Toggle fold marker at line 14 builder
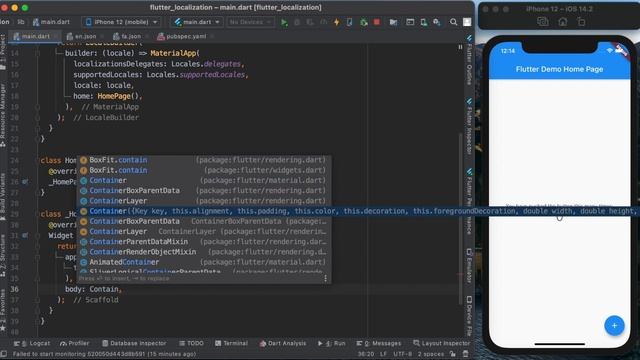The height and width of the screenshot is (360, 640). [x=37, y=53]
